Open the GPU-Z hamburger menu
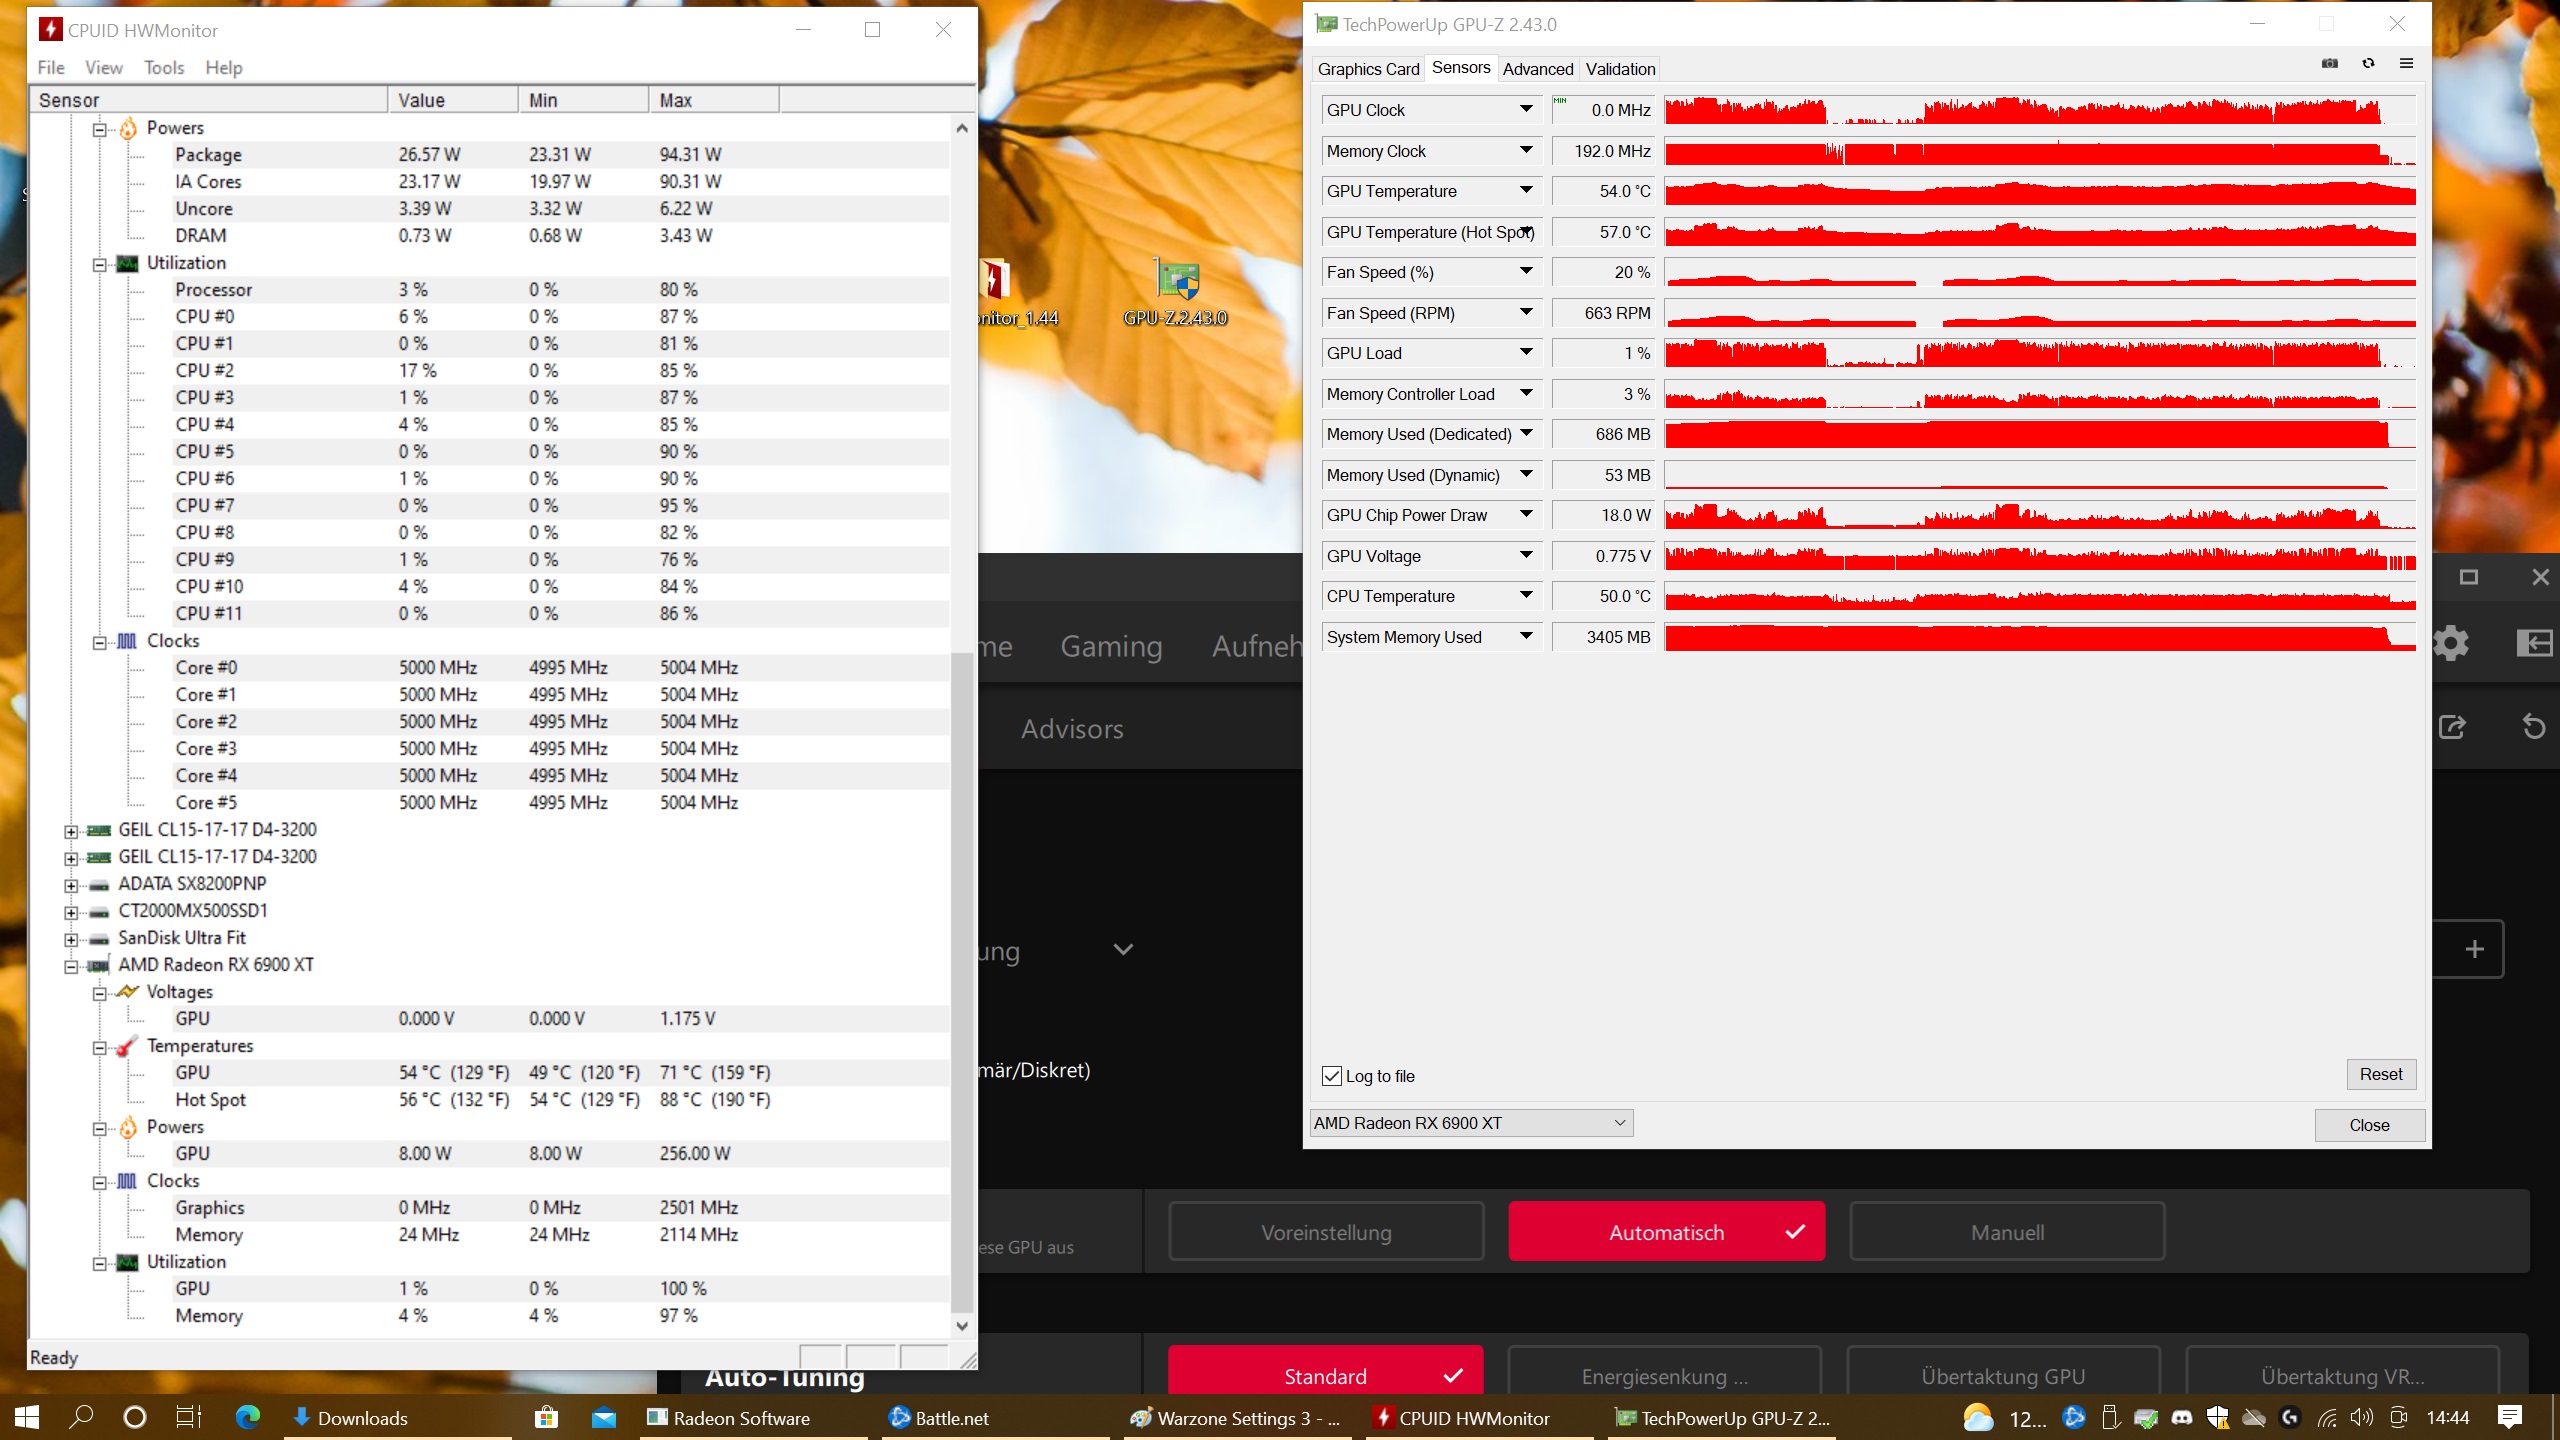 (x=2406, y=64)
